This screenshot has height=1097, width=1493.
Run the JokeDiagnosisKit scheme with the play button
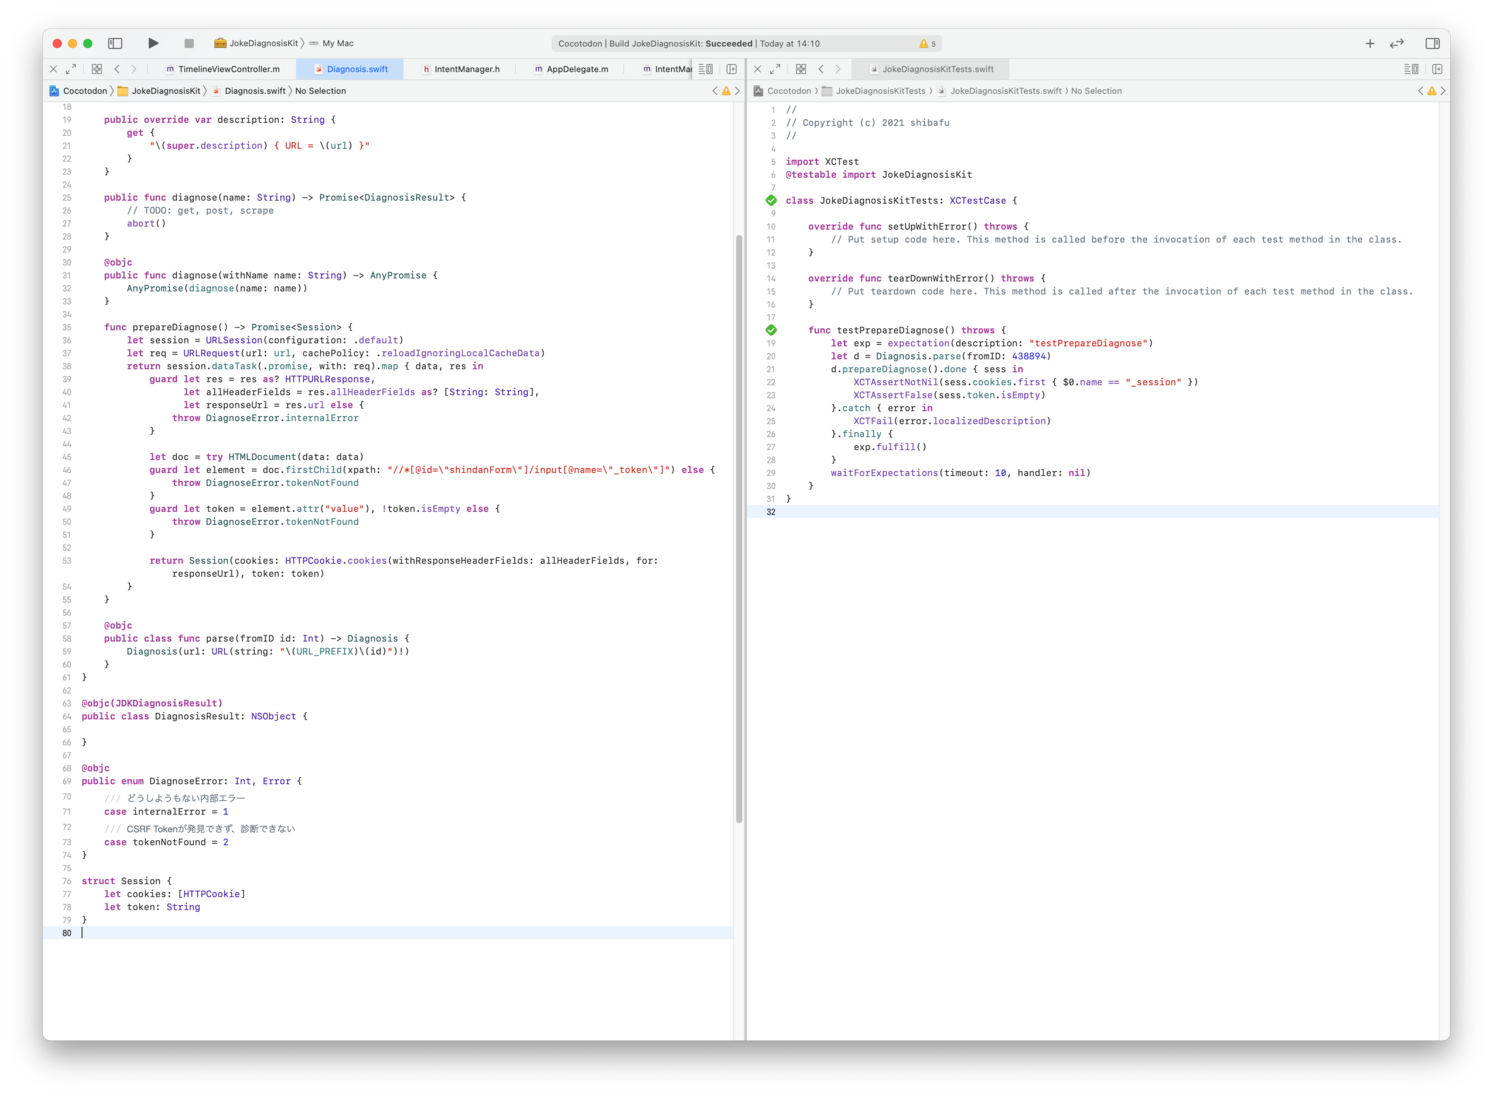[x=153, y=43]
